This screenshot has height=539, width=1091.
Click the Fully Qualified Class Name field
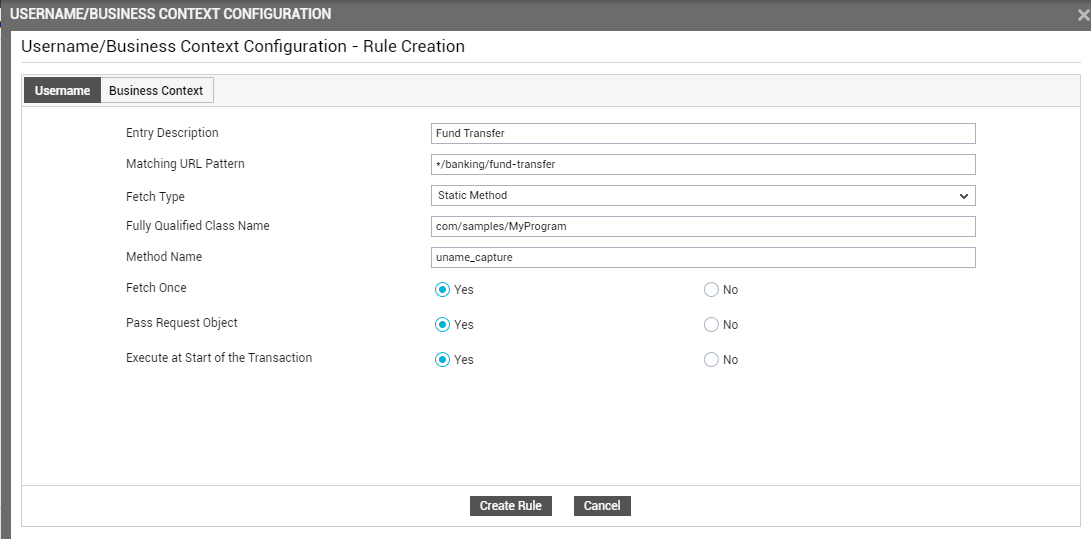tap(703, 226)
